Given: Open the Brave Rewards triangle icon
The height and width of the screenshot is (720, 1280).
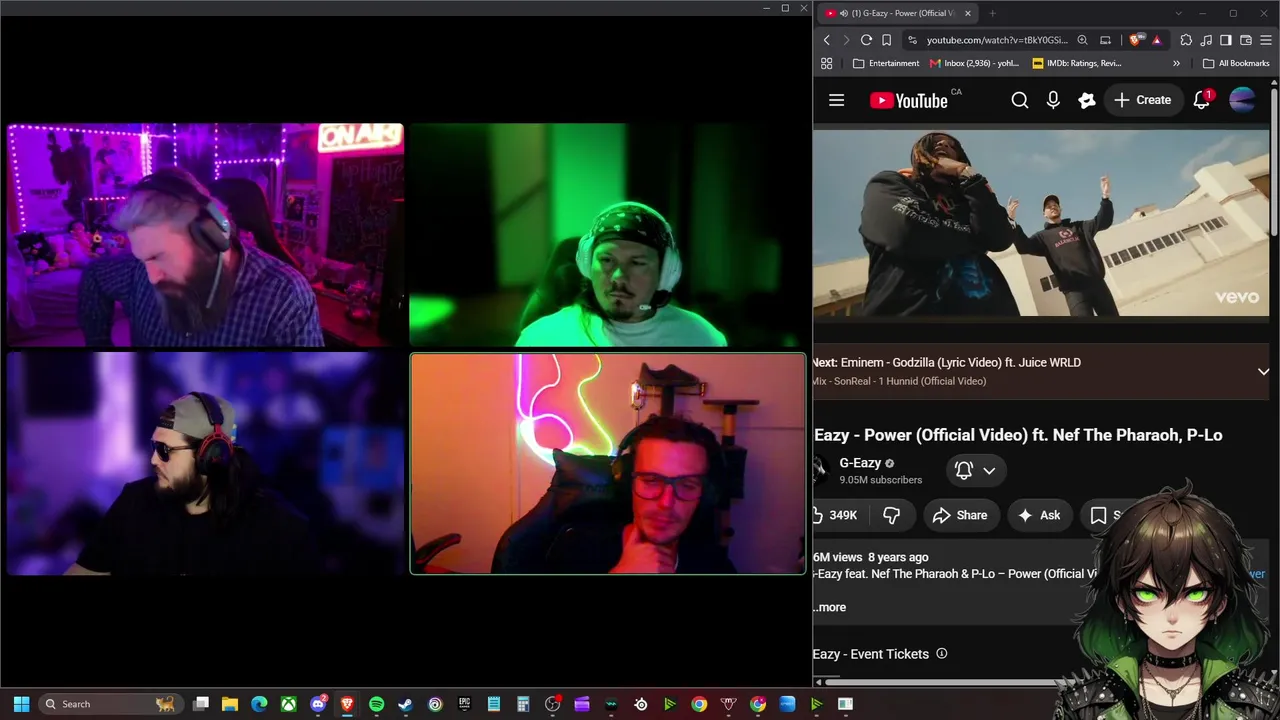Looking at the screenshot, I should (1157, 40).
